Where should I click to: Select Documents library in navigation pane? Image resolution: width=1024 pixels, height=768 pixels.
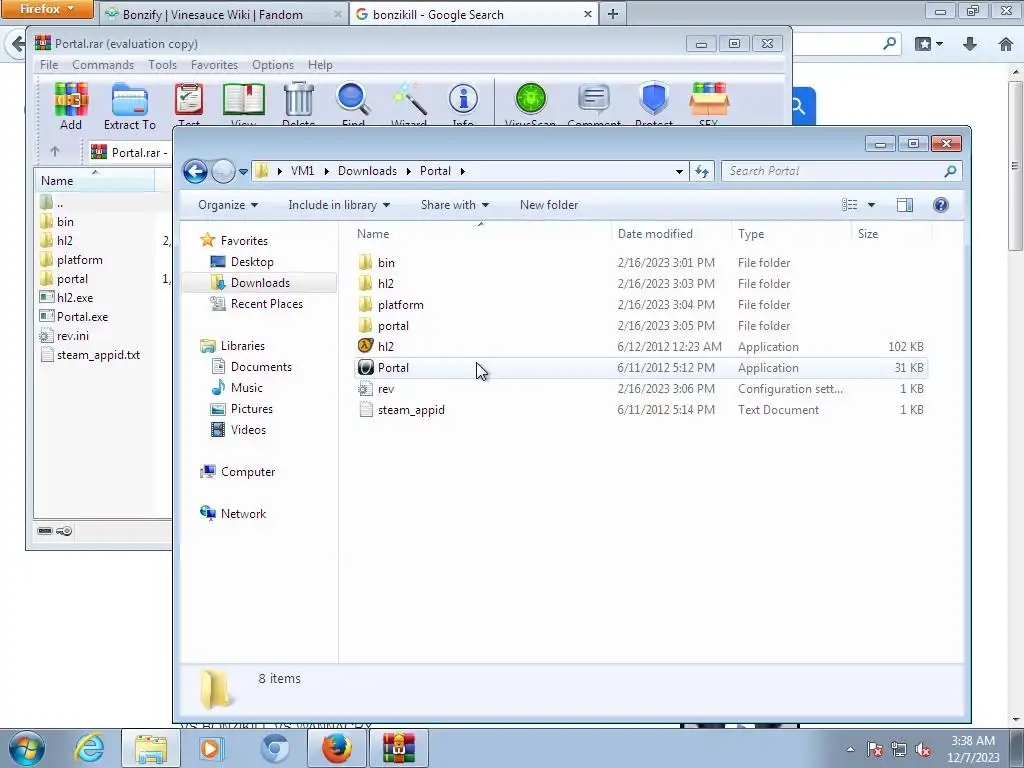261,367
